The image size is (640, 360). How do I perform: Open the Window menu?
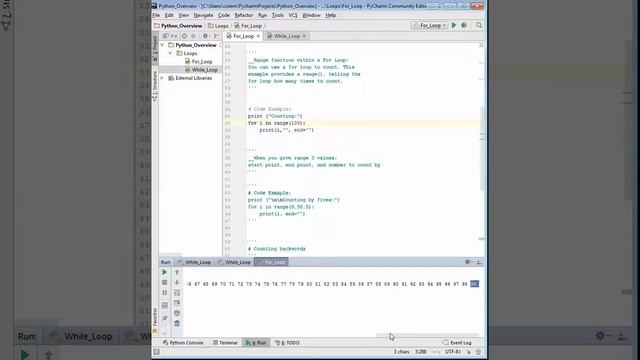tap(311, 15)
